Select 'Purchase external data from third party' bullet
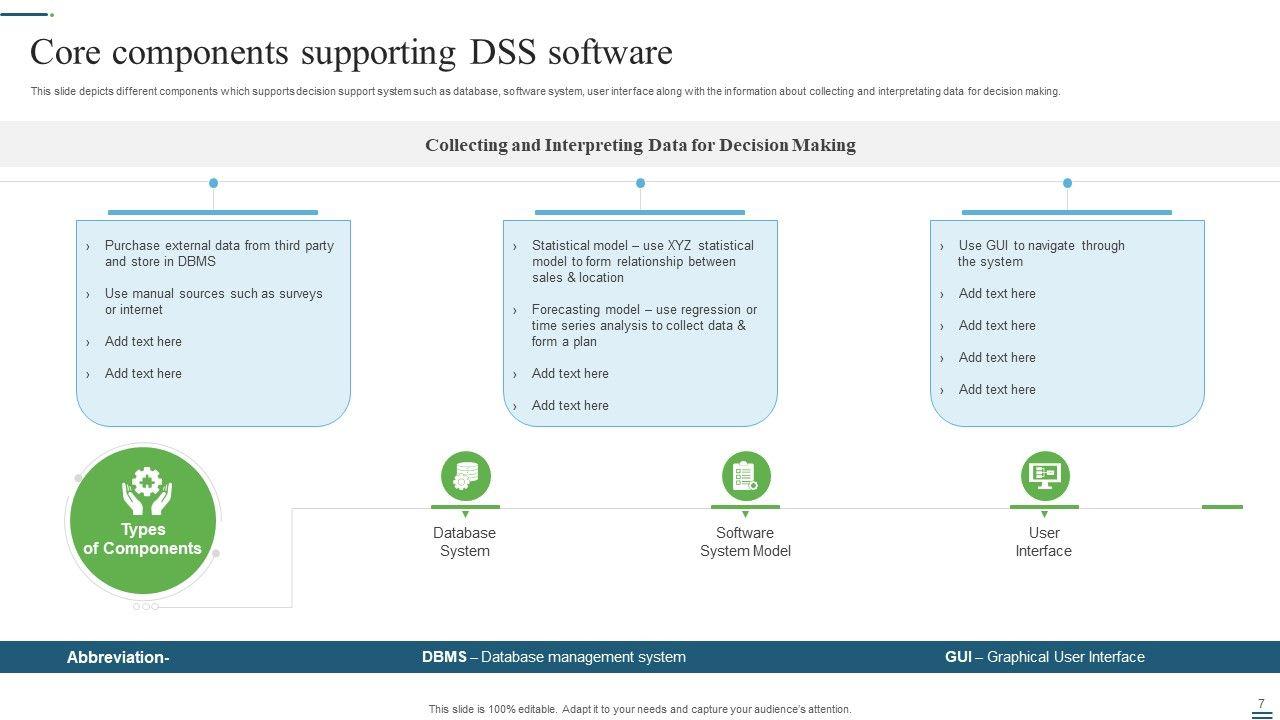Image resolution: width=1280 pixels, height=720 pixels. 219,253
